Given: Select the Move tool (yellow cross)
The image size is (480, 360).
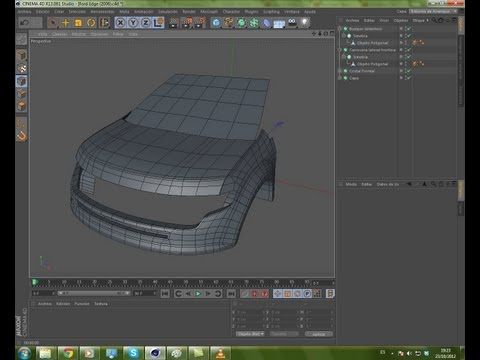Looking at the screenshot, I should [x=65, y=23].
